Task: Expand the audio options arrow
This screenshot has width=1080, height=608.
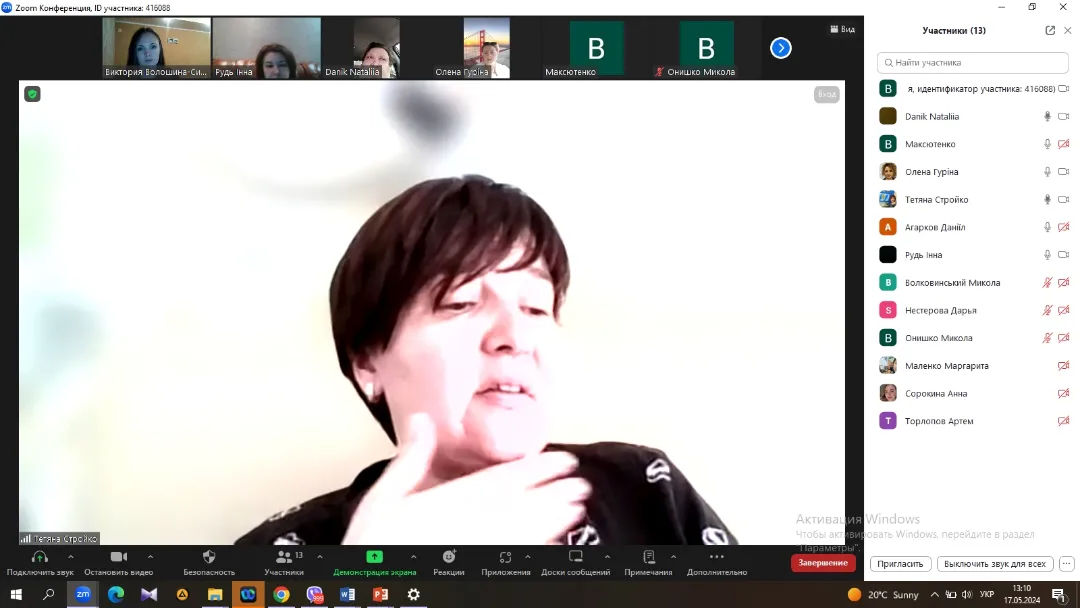Action: (70, 557)
